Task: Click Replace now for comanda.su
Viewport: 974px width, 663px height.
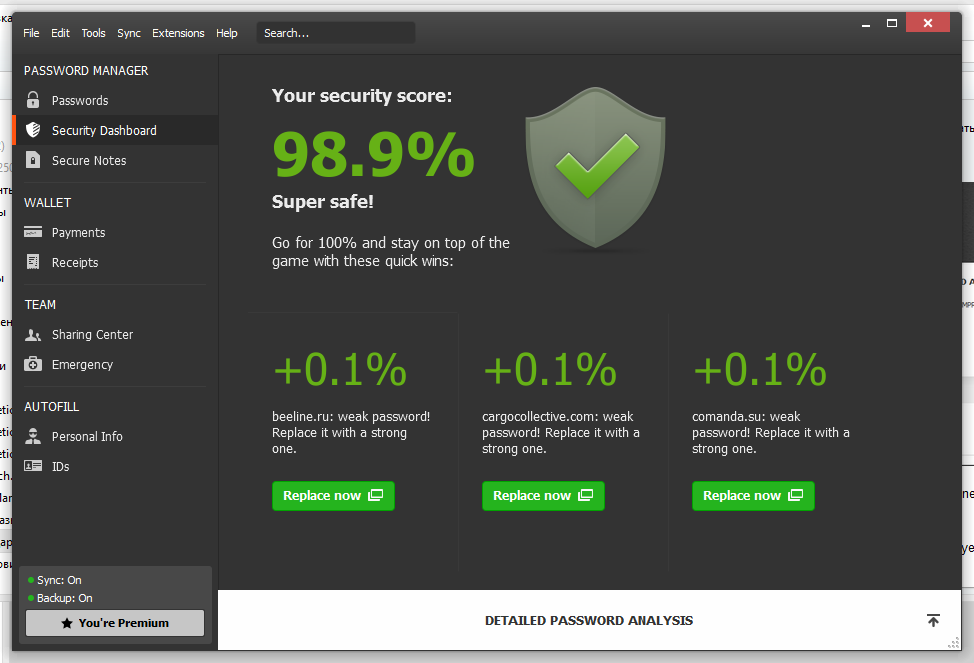Action: 753,495
